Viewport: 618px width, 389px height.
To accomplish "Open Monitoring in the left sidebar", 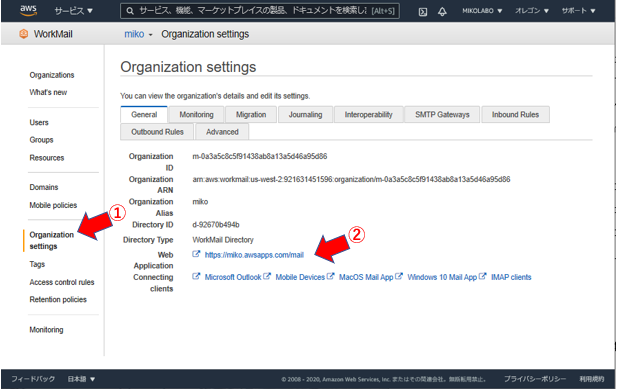I will click(x=46, y=330).
